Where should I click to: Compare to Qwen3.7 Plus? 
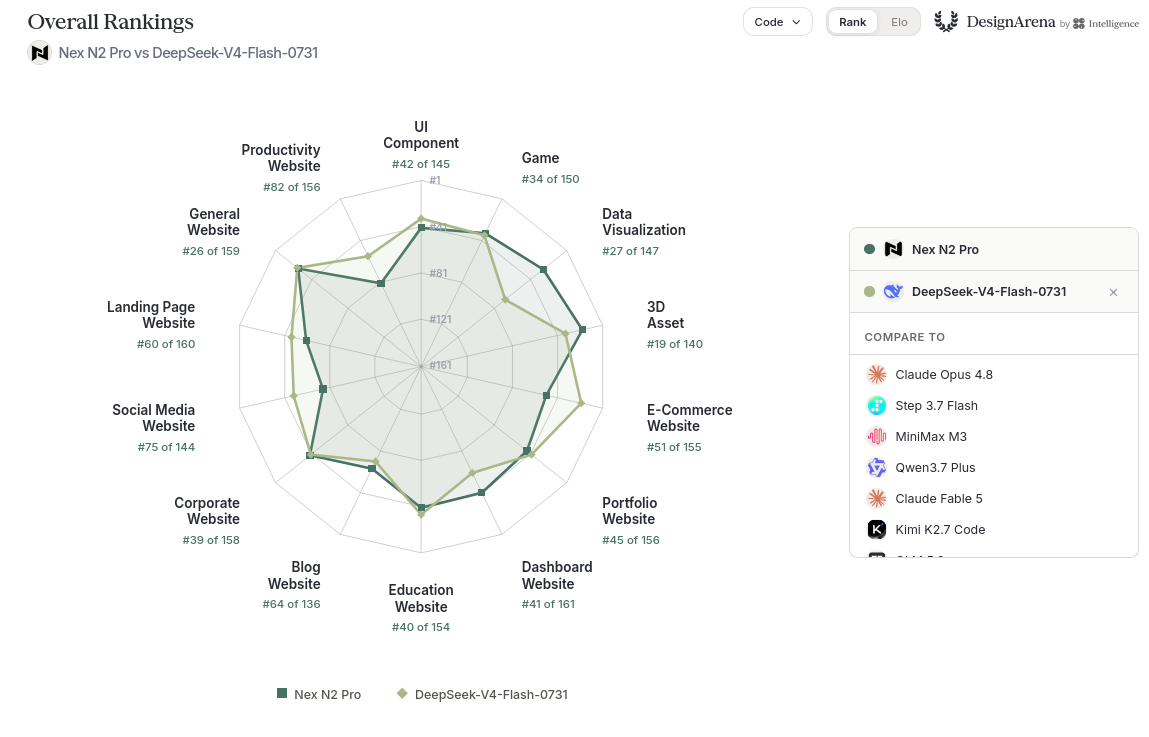(994, 467)
